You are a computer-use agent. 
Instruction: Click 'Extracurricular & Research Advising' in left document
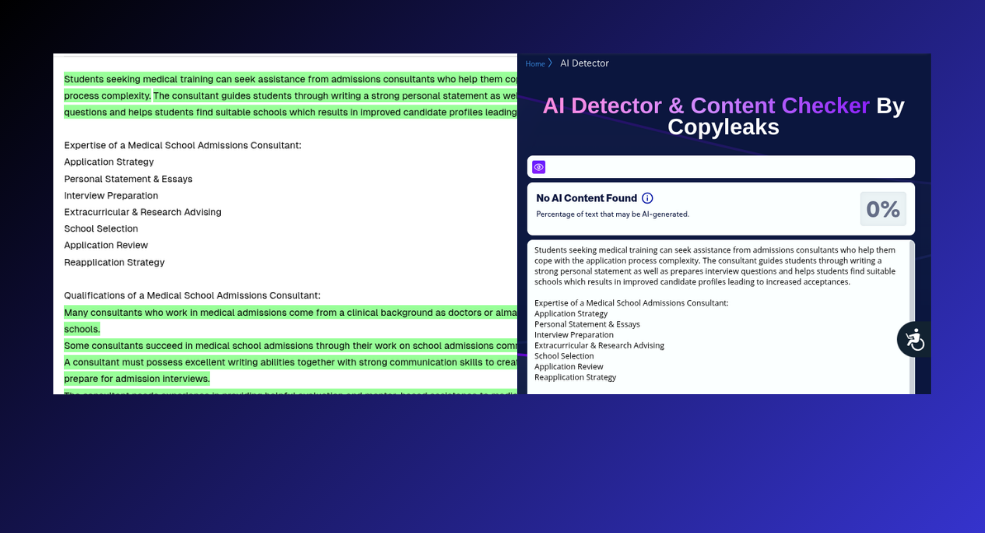point(143,212)
